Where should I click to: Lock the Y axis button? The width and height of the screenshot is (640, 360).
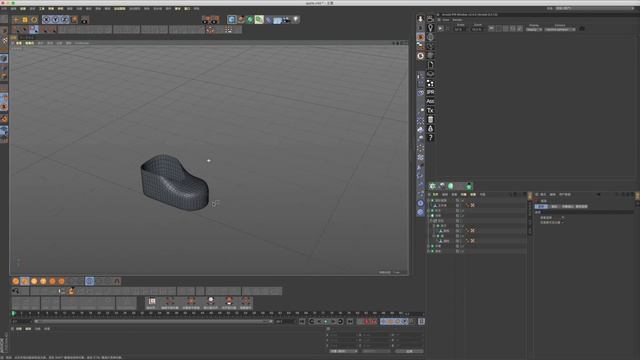[x=56, y=20]
